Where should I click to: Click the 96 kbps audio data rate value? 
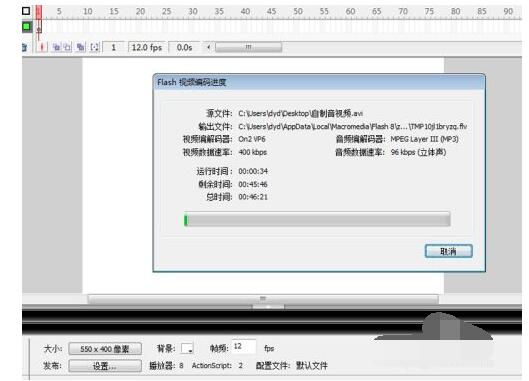(418, 152)
